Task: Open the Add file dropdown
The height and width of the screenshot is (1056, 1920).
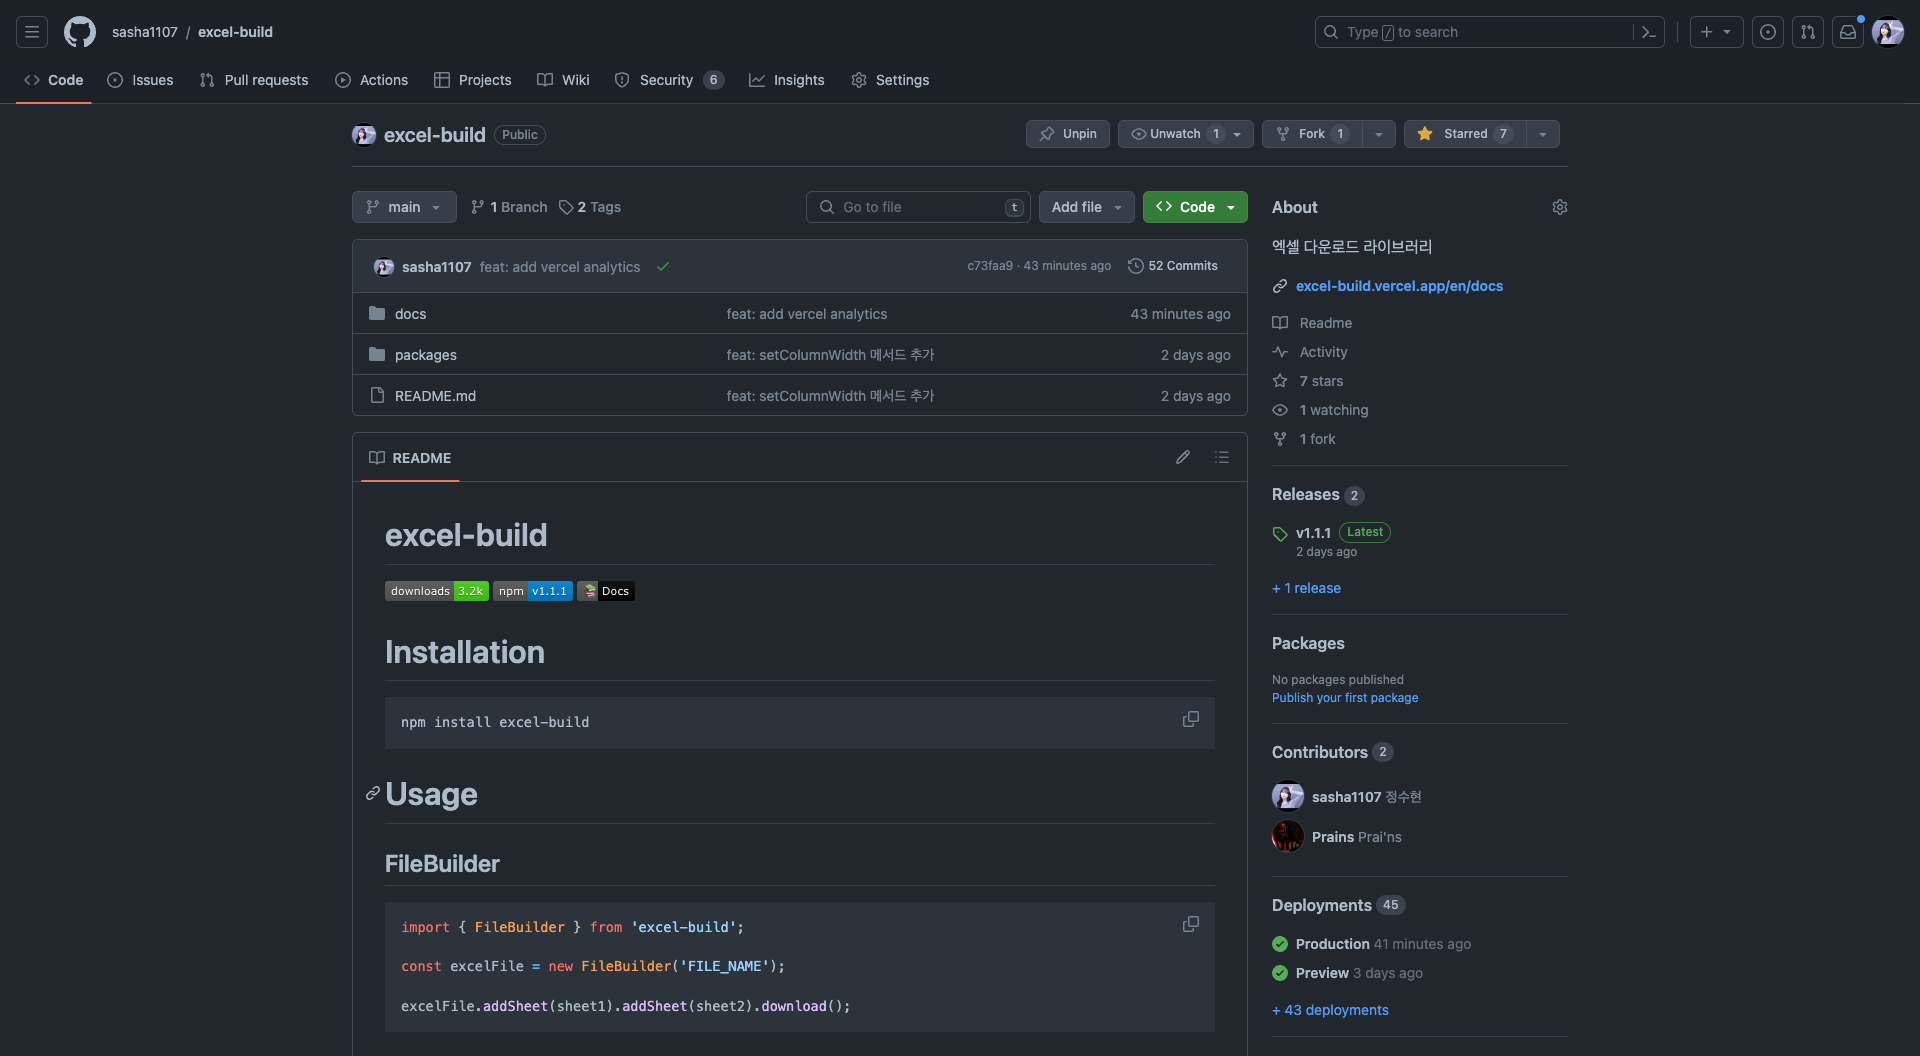Action: [1087, 207]
